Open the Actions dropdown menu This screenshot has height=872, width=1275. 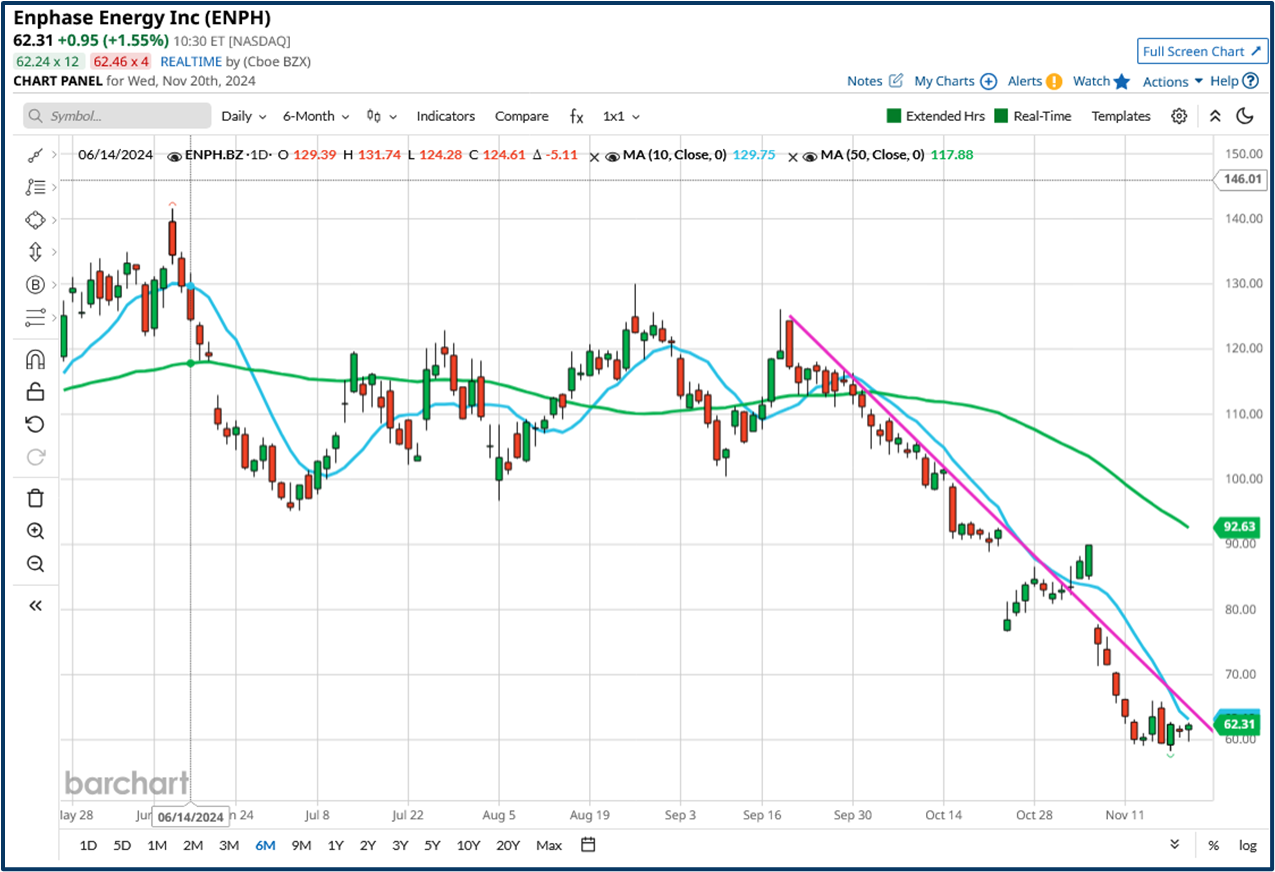click(x=1168, y=81)
